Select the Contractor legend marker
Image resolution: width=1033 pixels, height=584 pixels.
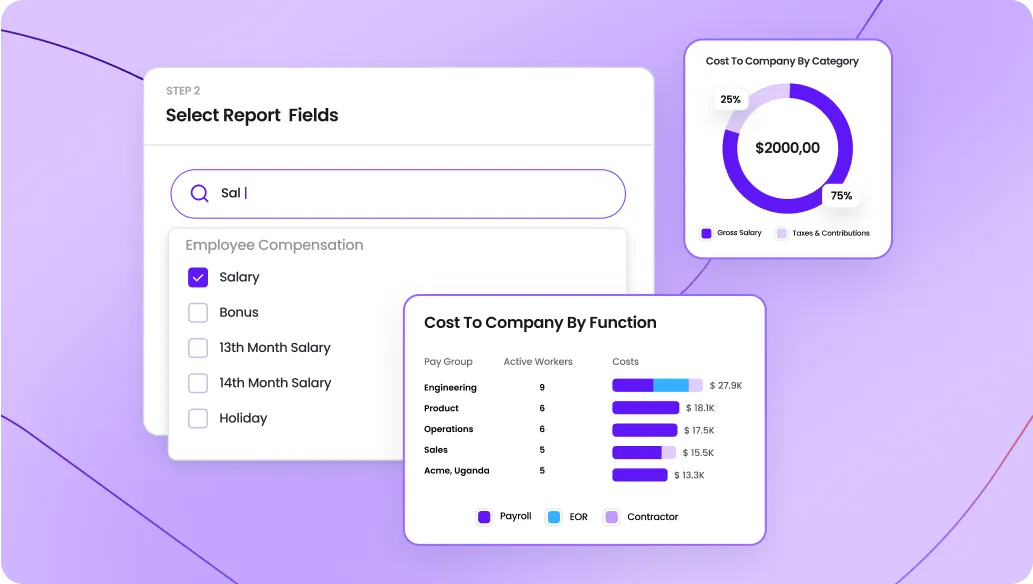[611, 516]
